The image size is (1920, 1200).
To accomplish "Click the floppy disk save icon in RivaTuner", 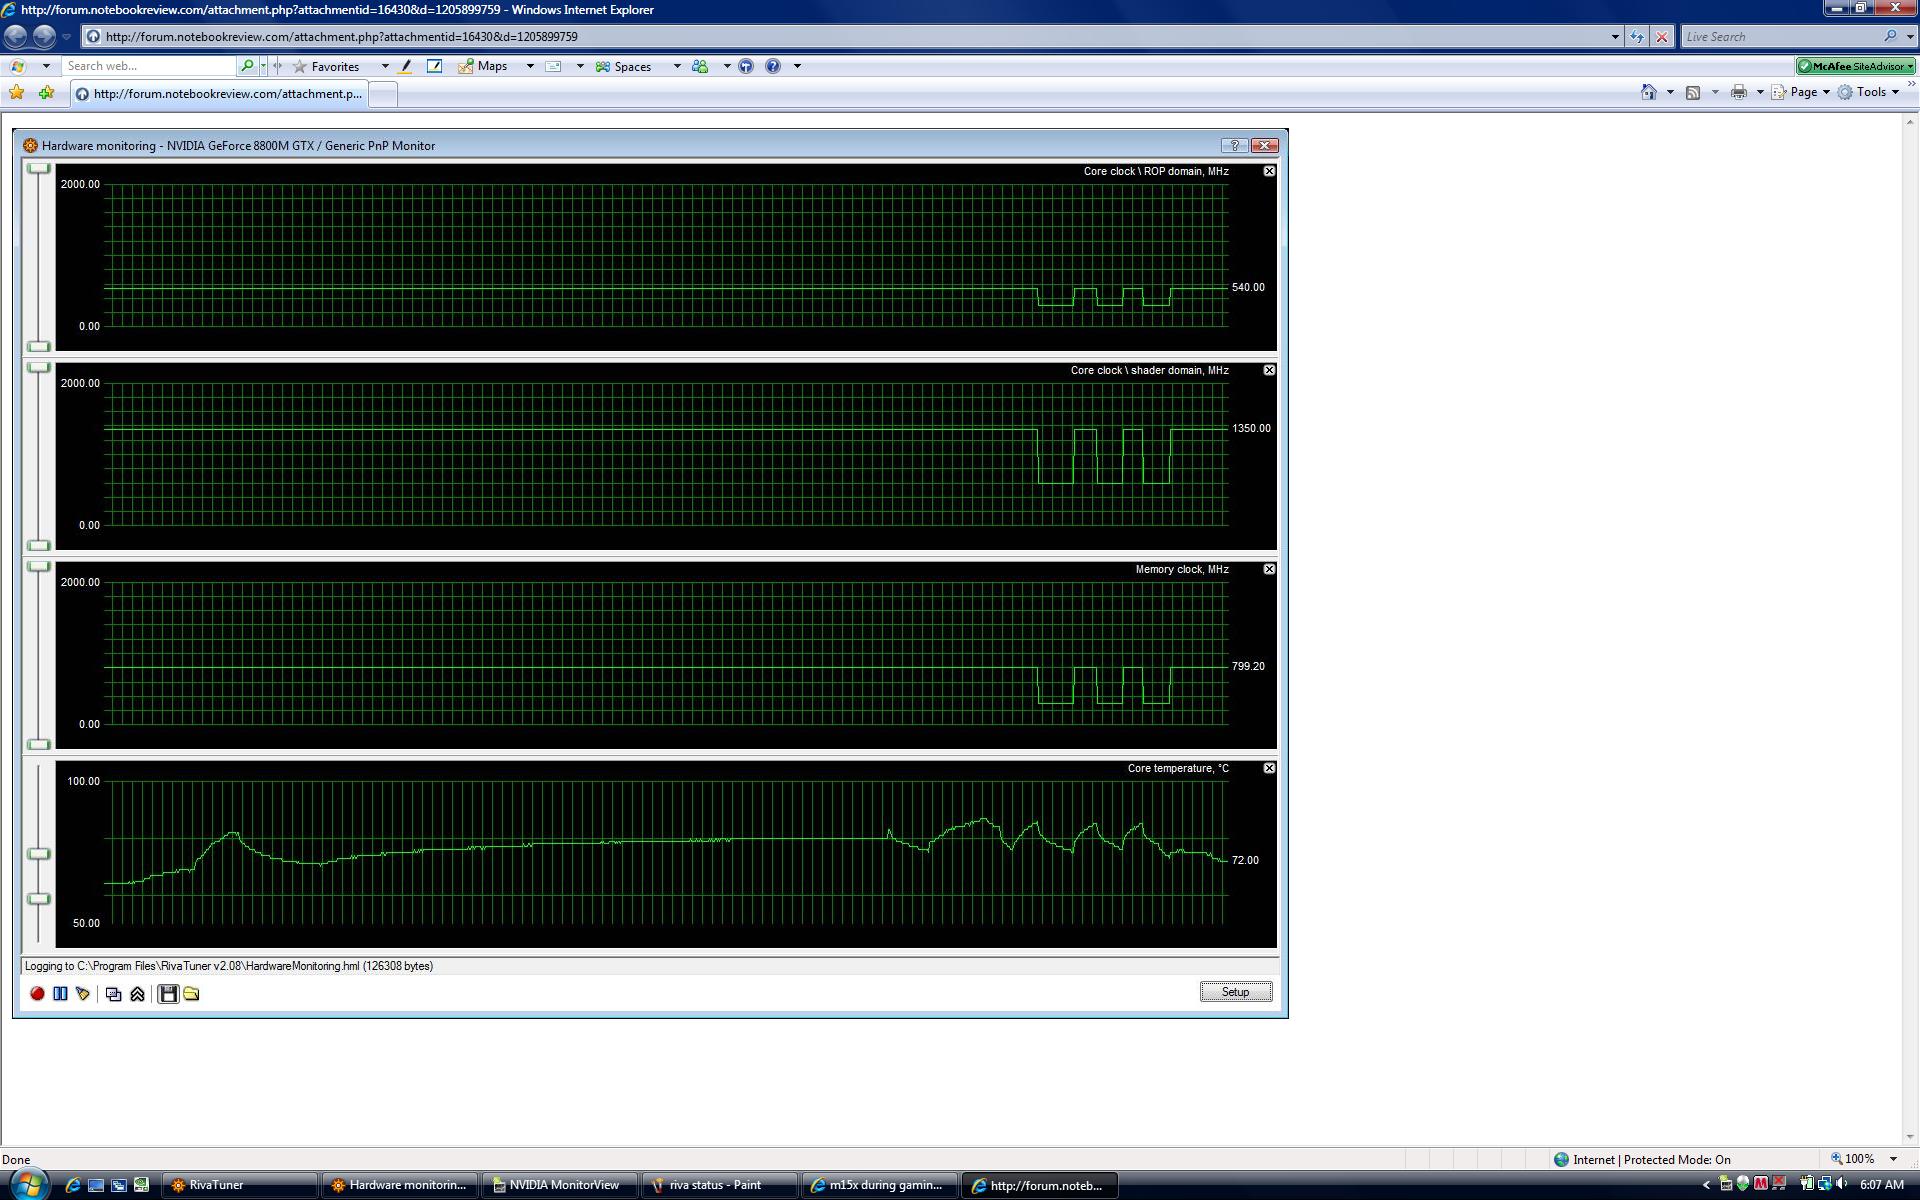I will (x=168, y=993).
